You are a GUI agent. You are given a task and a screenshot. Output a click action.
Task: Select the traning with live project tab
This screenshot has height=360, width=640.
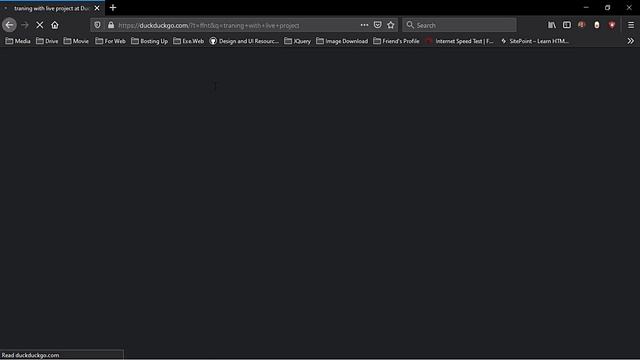52,8
